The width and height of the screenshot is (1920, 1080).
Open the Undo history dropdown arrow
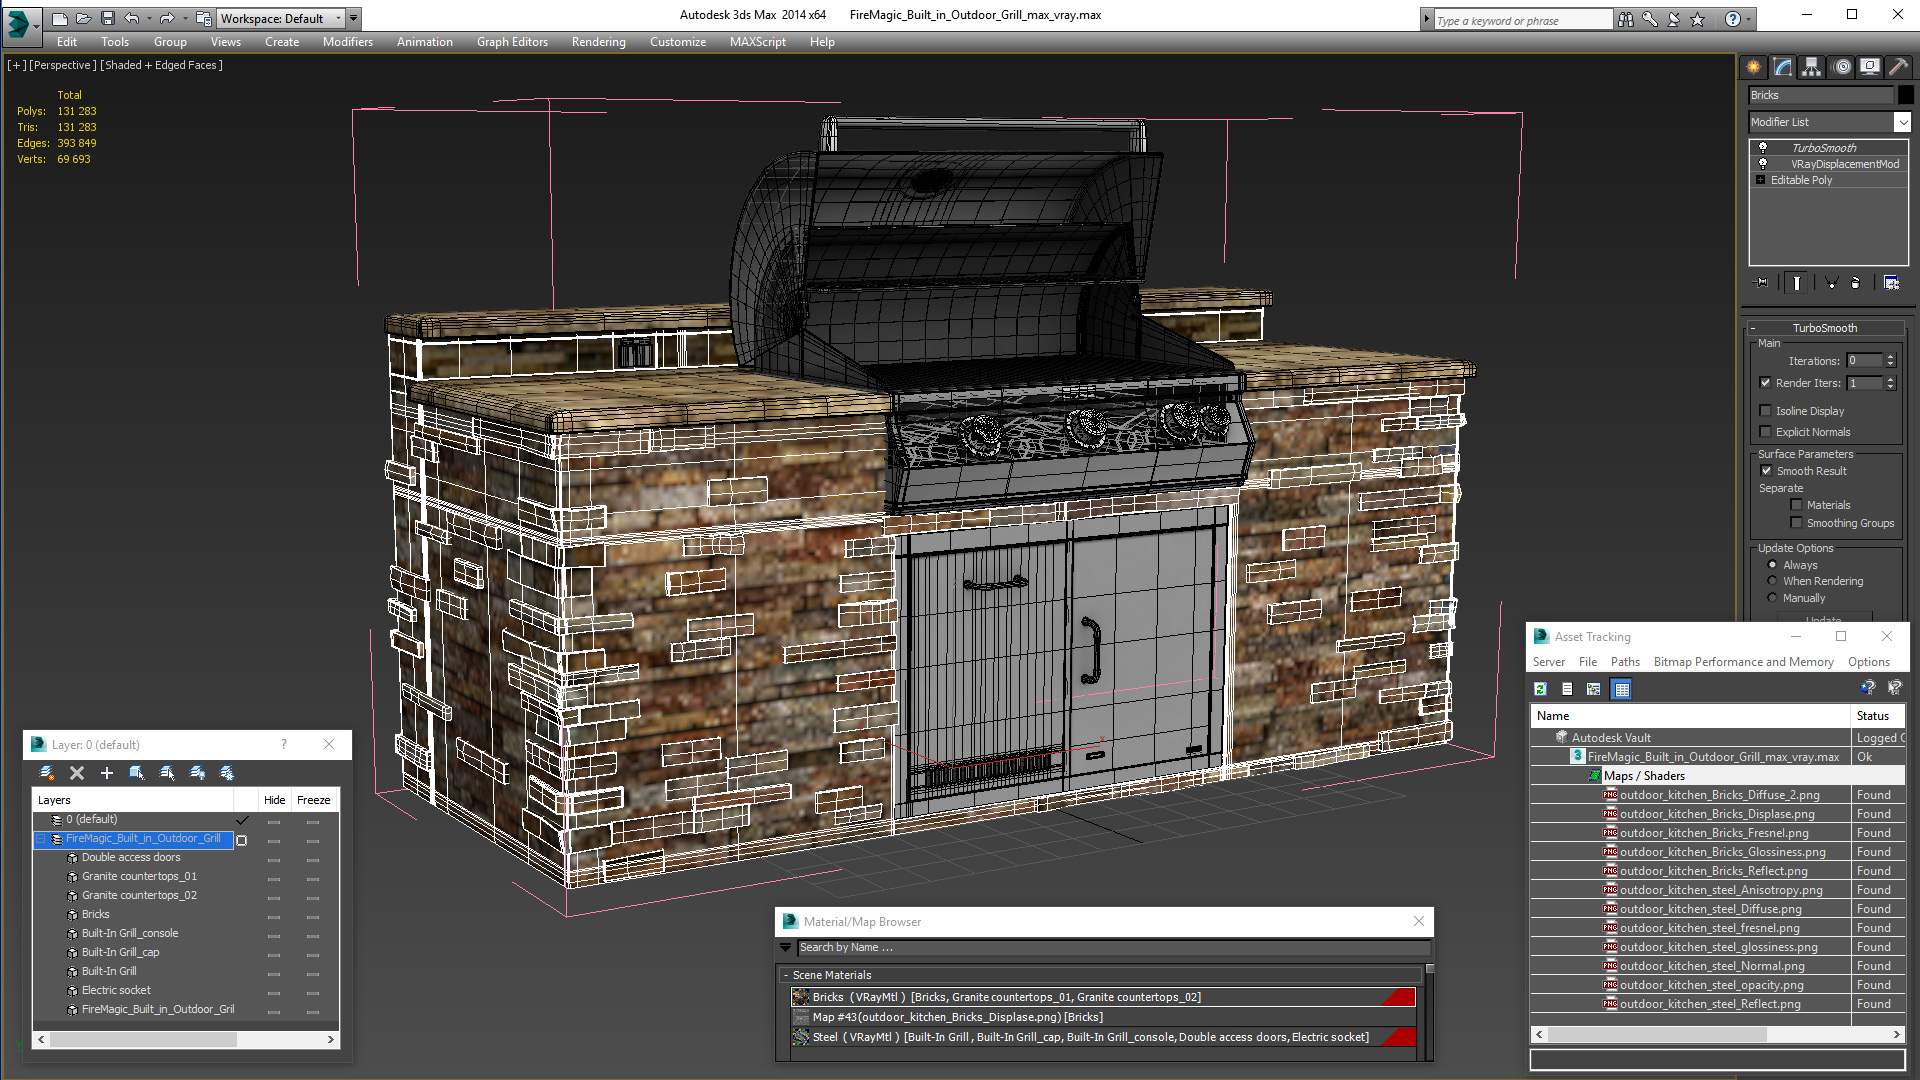tap(149, 18)
